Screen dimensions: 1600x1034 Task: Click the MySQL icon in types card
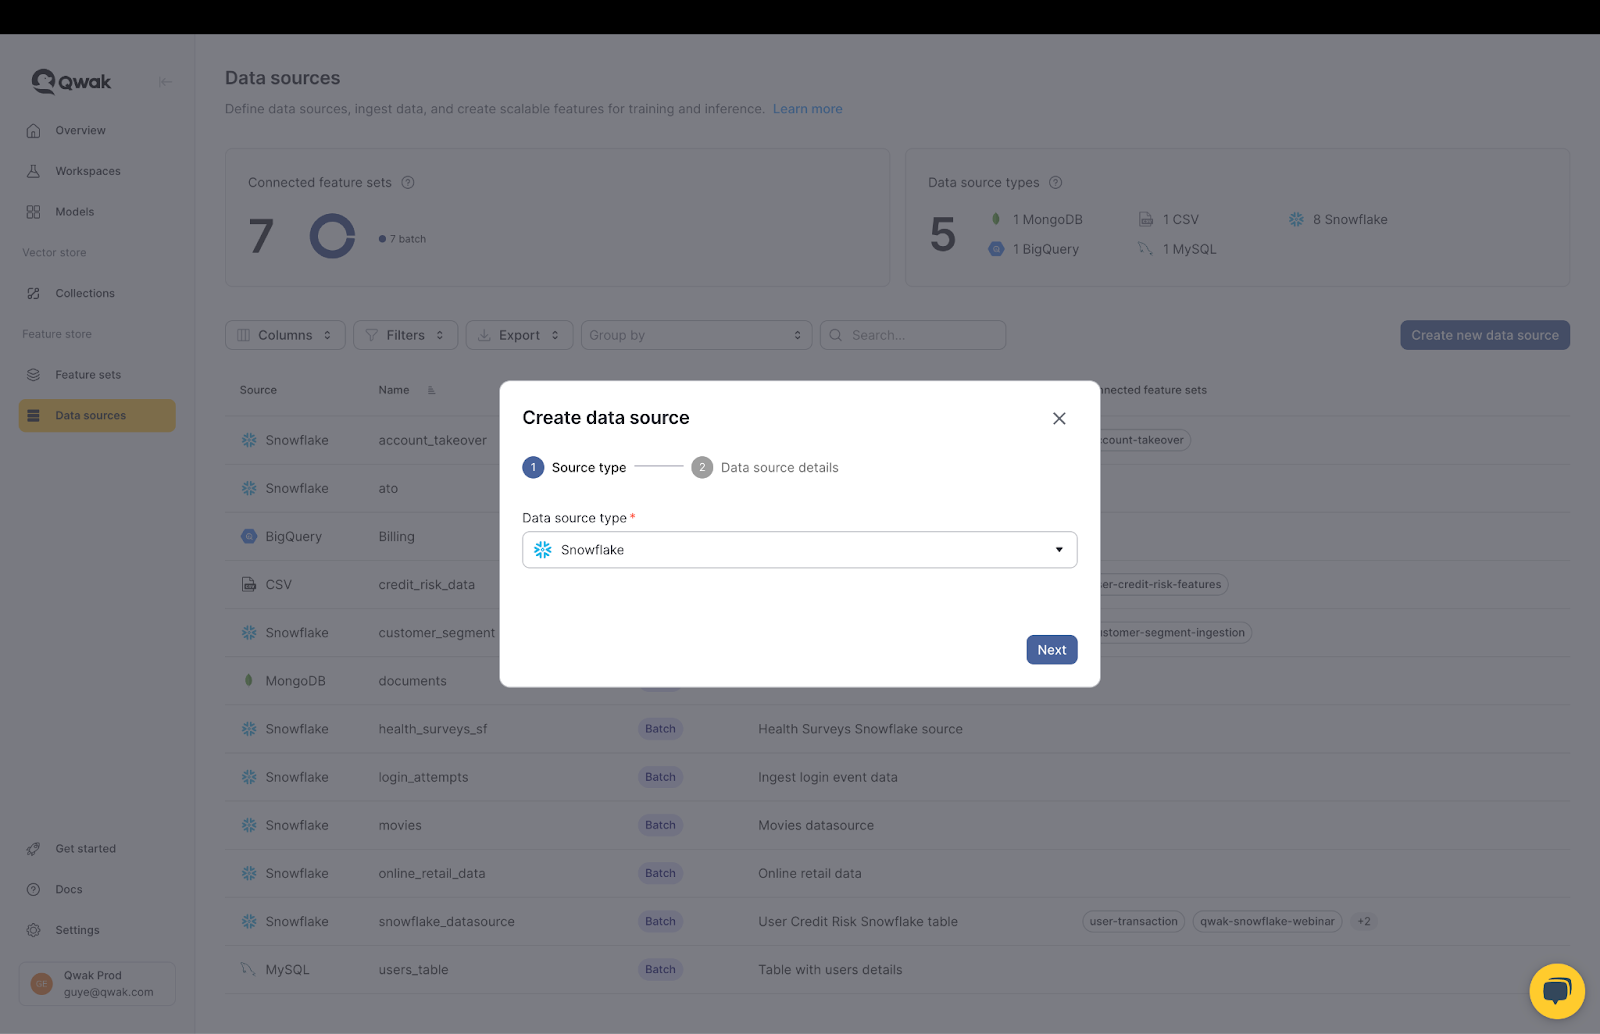click(x=1146, y=249)
